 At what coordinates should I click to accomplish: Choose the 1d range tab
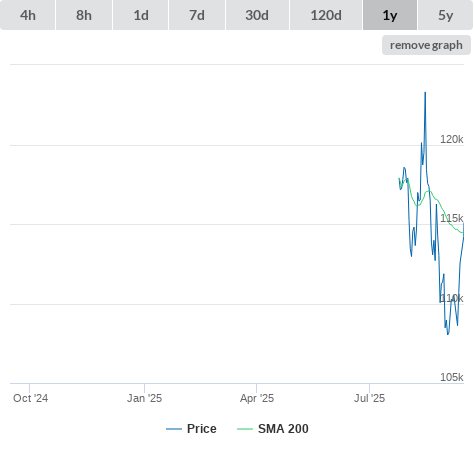[x=141, y=15]
